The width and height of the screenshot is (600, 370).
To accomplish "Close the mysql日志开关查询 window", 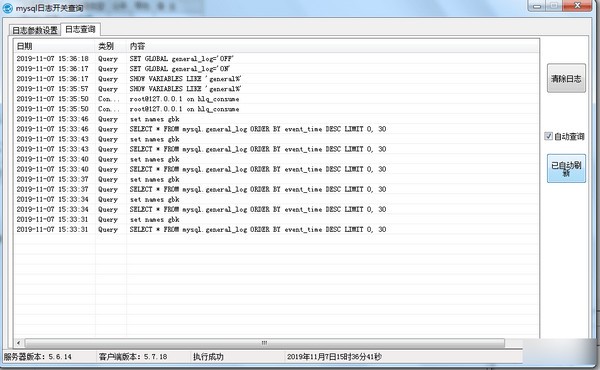I will click(x=577, y=6).
